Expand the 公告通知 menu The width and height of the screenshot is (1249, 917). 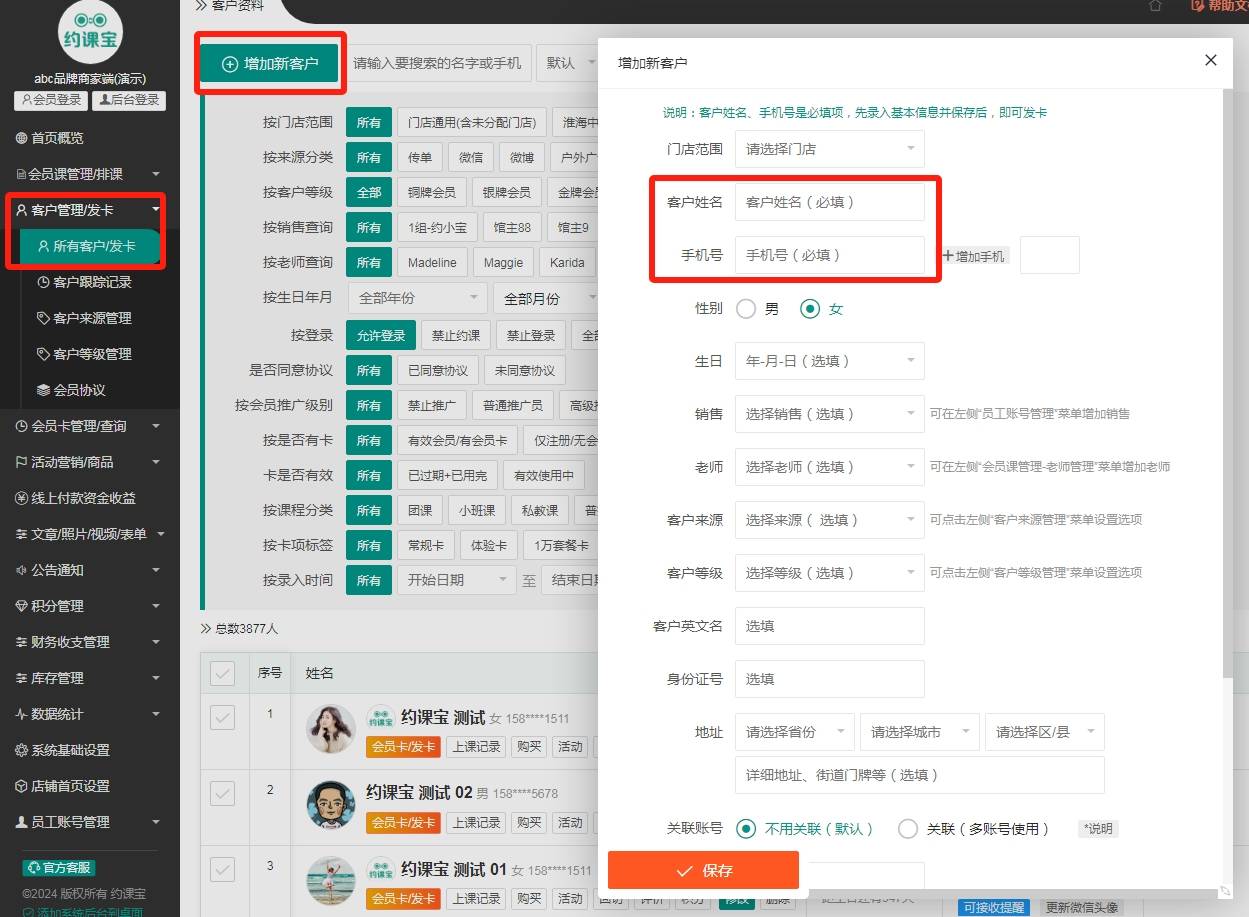tap(88, 570)
